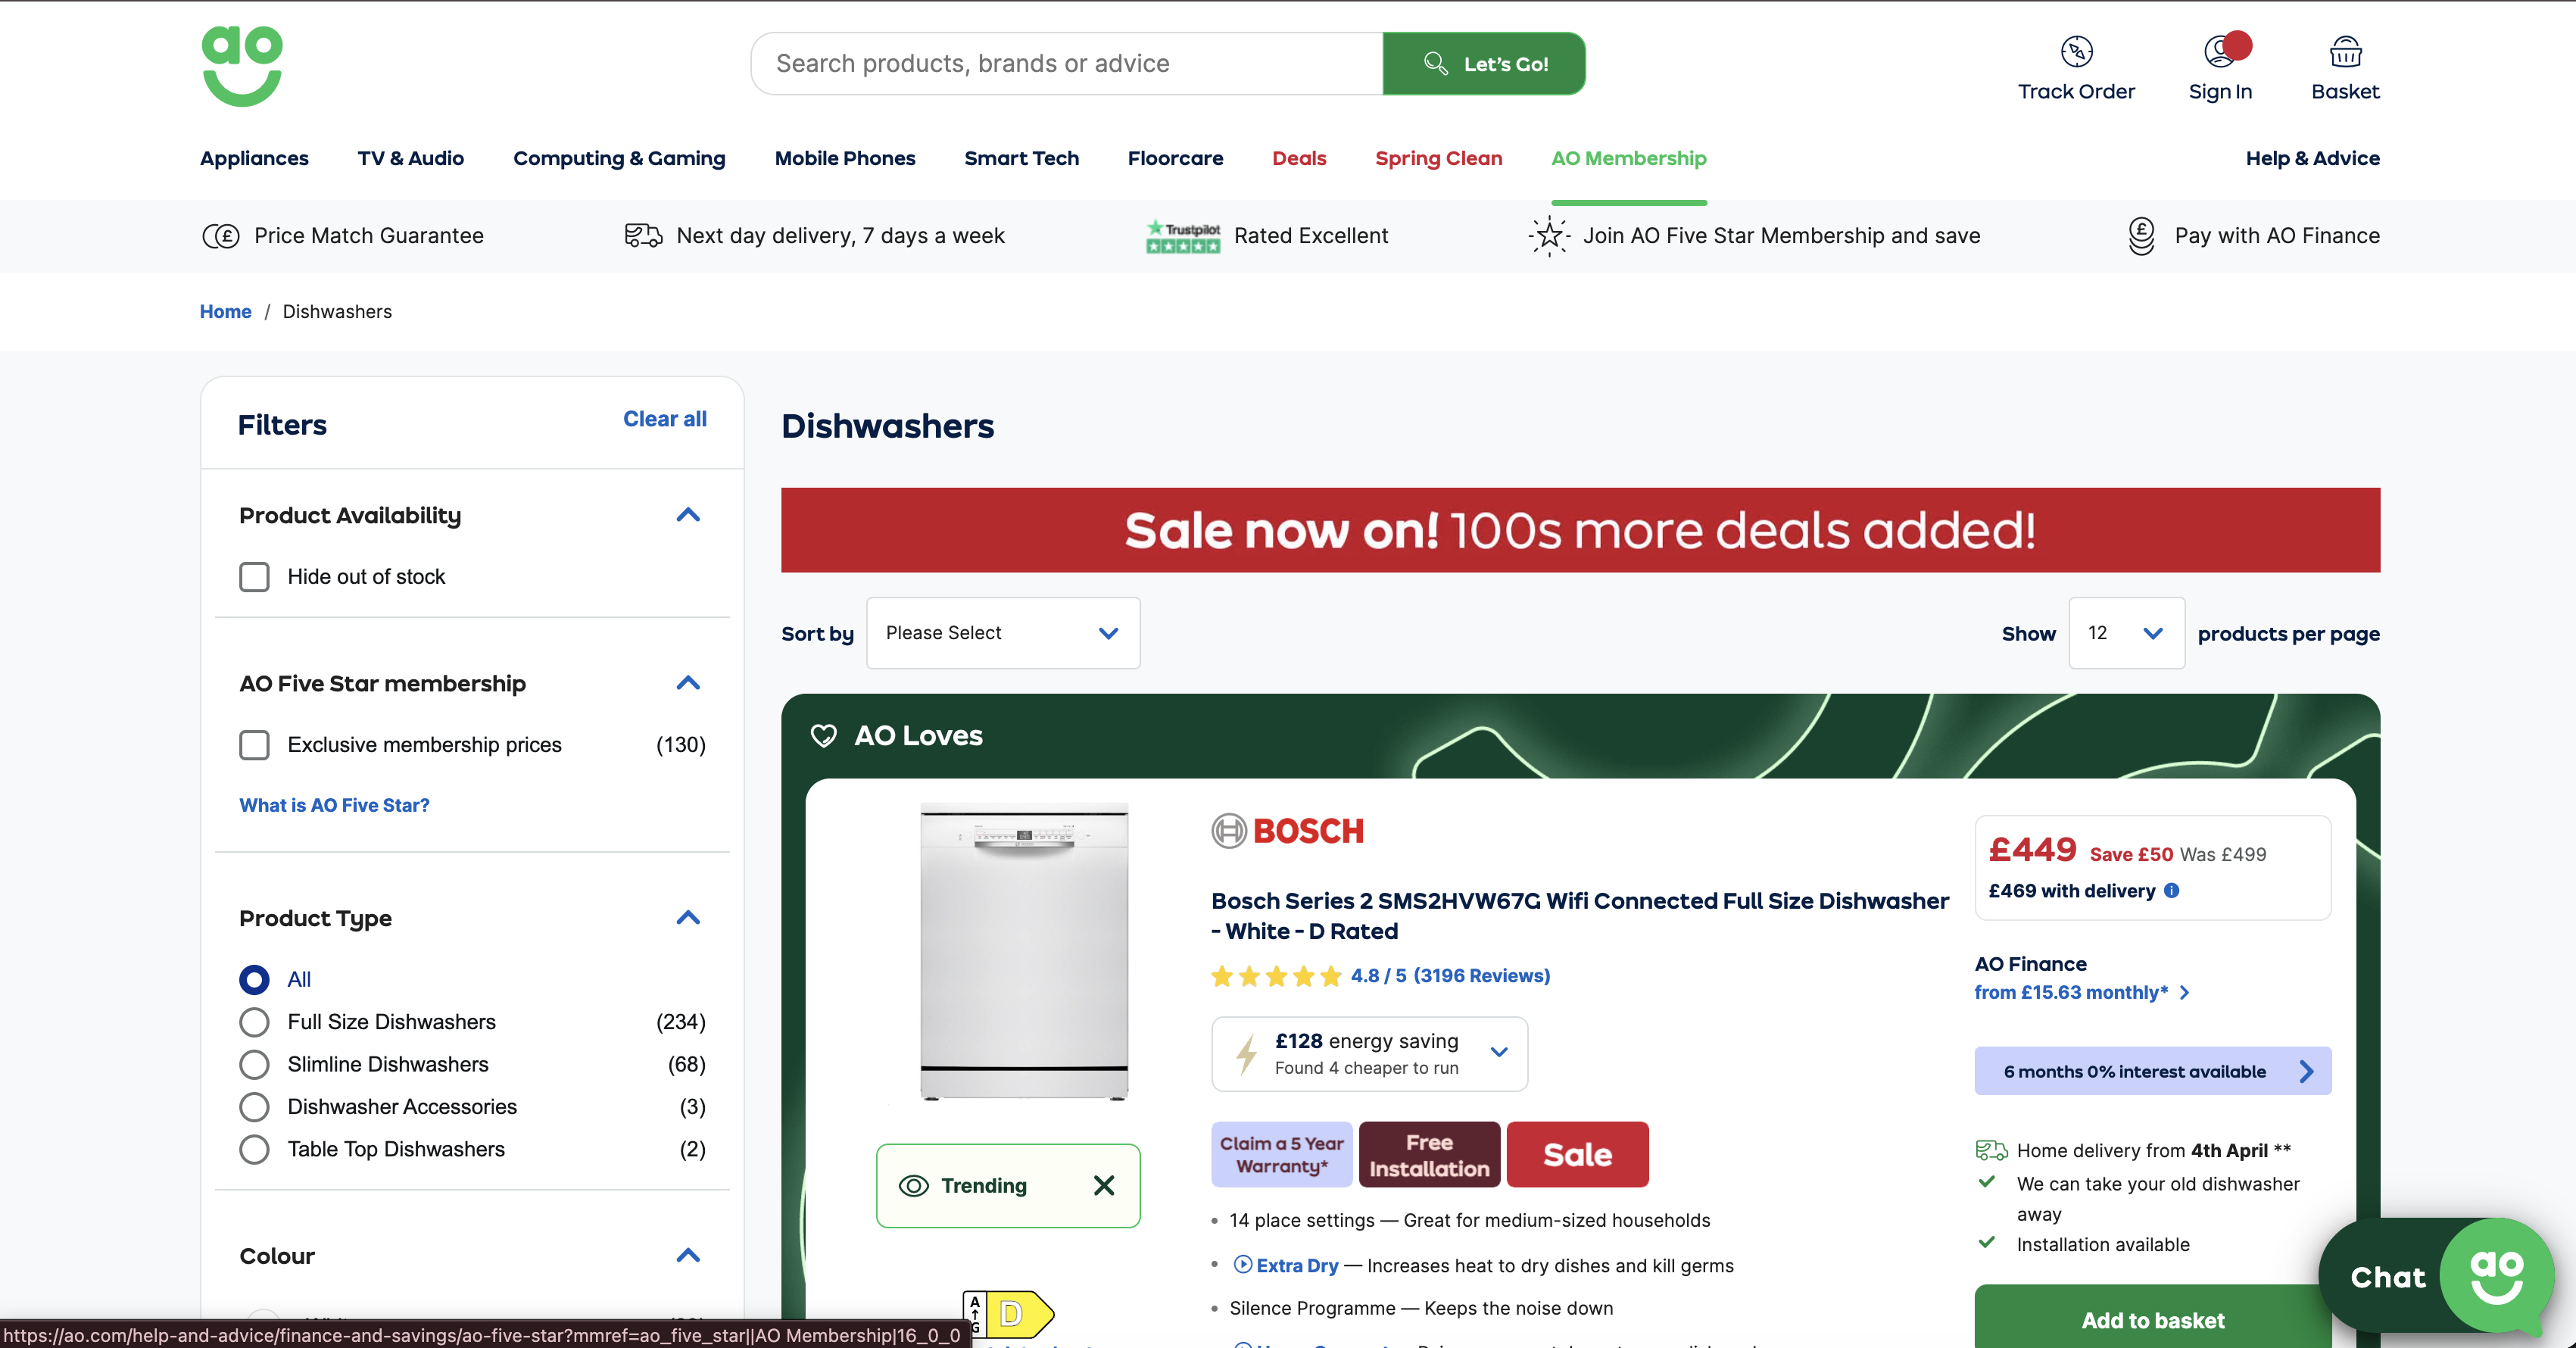Open the Track Order icon
2576x1348 pixels.
tap(2076, 52)
